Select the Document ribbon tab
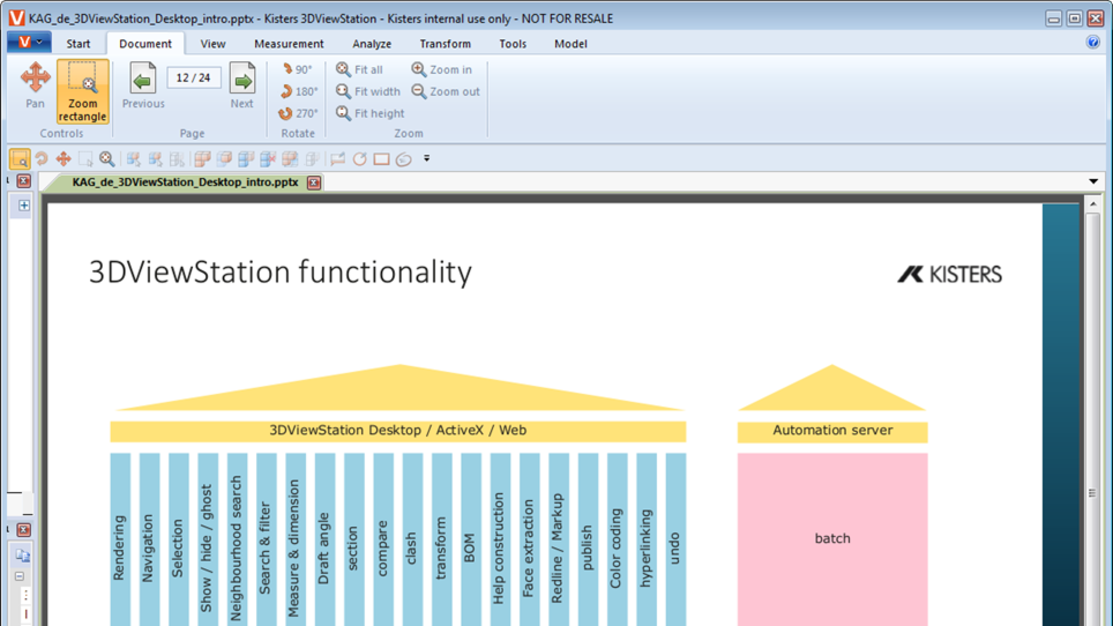This screenshot has width=1113, height=626. point(146,43)
